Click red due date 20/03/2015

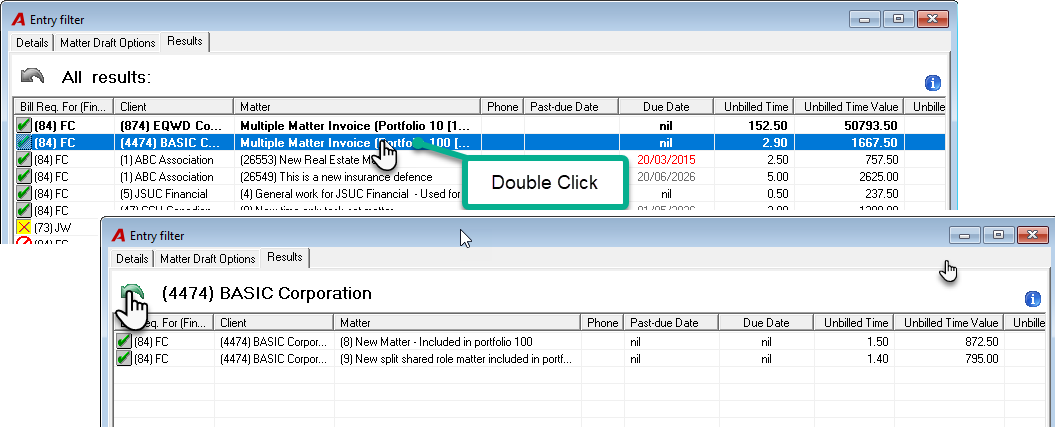tap(666, 160)
